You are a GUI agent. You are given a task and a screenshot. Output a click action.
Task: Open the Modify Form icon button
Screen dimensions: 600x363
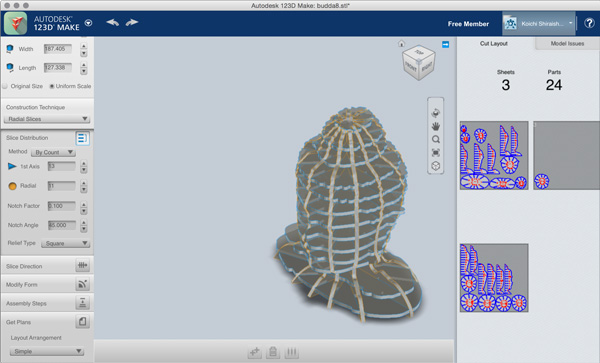(82, 284)
